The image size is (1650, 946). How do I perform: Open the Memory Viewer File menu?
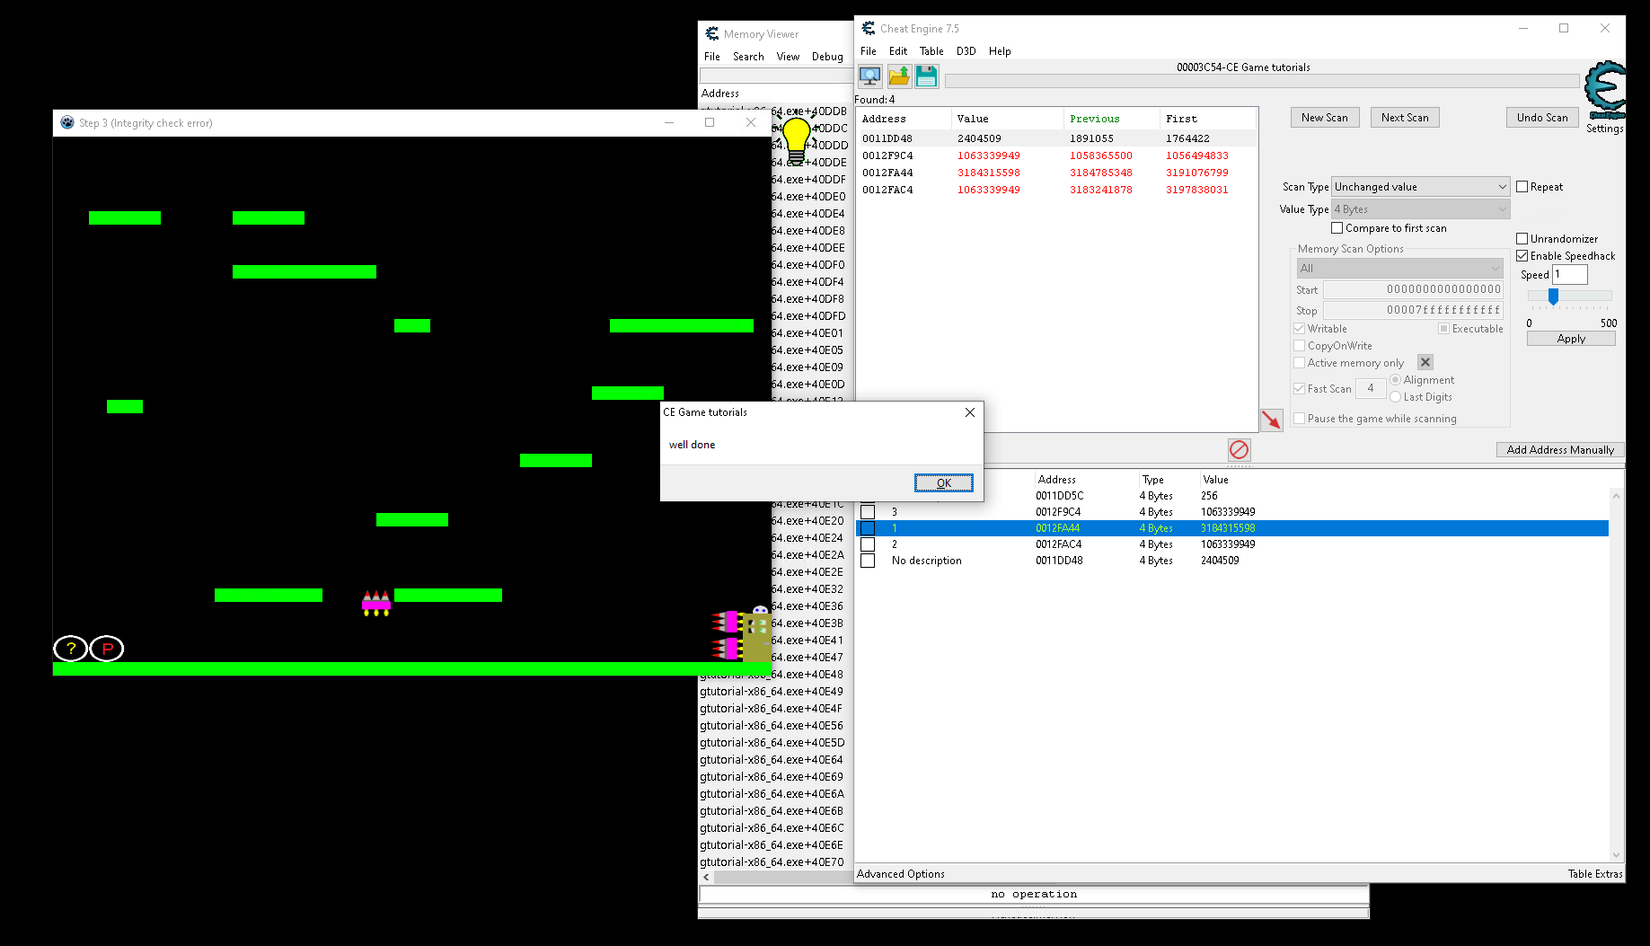[x=712, y=57]
